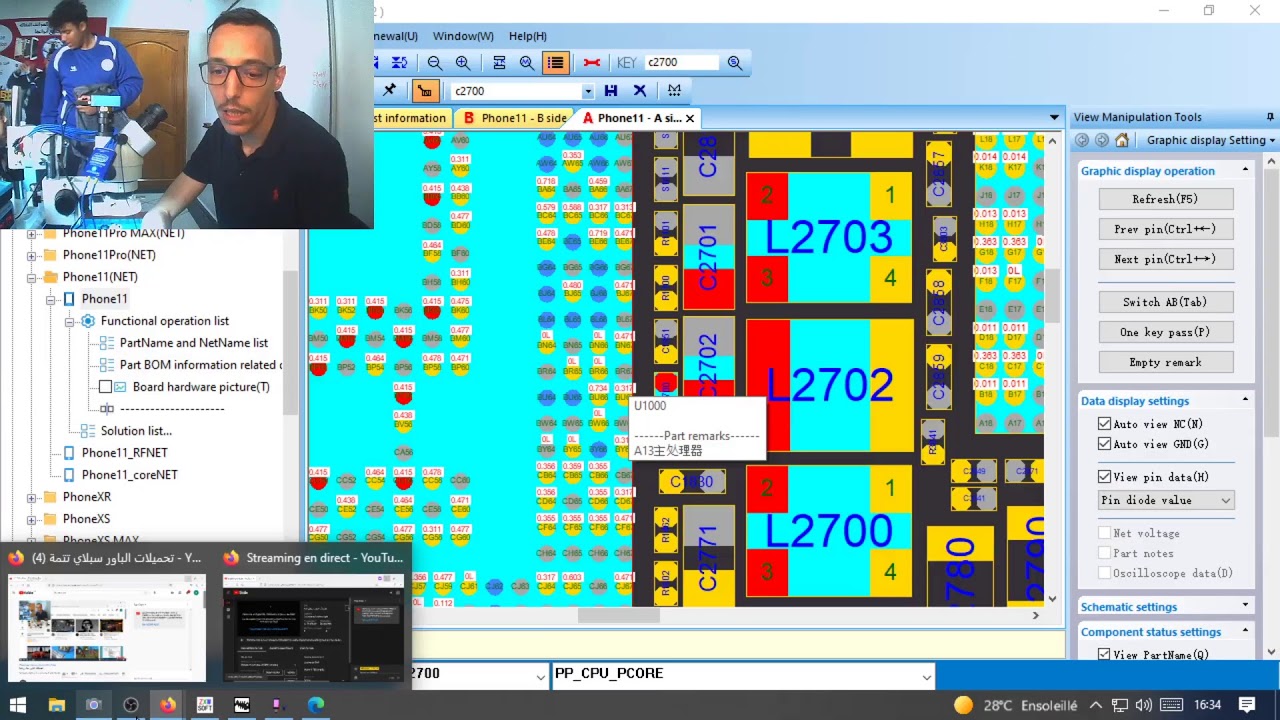
Task: Click the zoom out magnifier icon
Action: 434,63
